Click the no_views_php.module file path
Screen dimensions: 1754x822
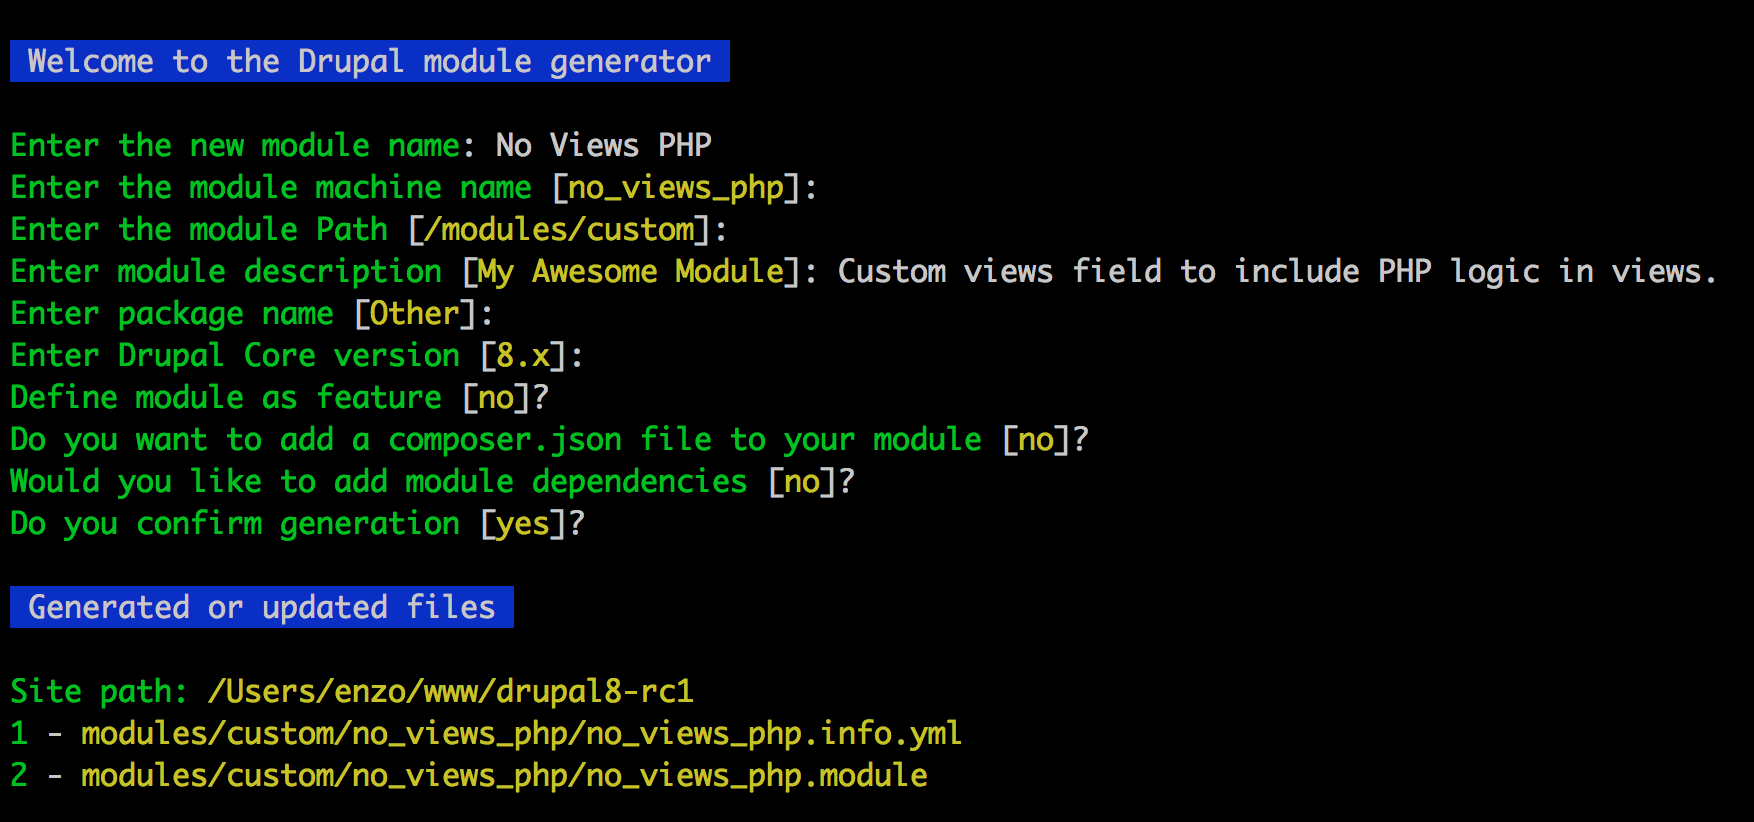[504, 776]
